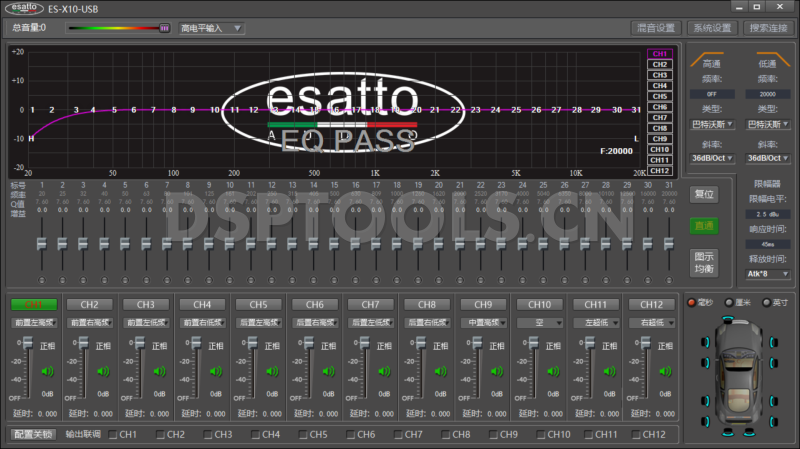The width and height of the screenshot is (800, 449).
Task: Select the right subwoofer behind the car
Action: 749,433
